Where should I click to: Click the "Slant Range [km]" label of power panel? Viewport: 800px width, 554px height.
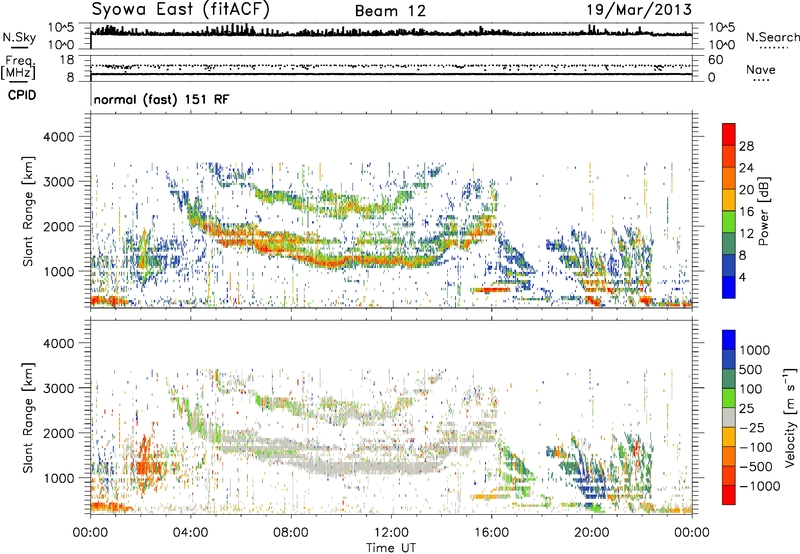pyautogui.click(x=28, y=211)
